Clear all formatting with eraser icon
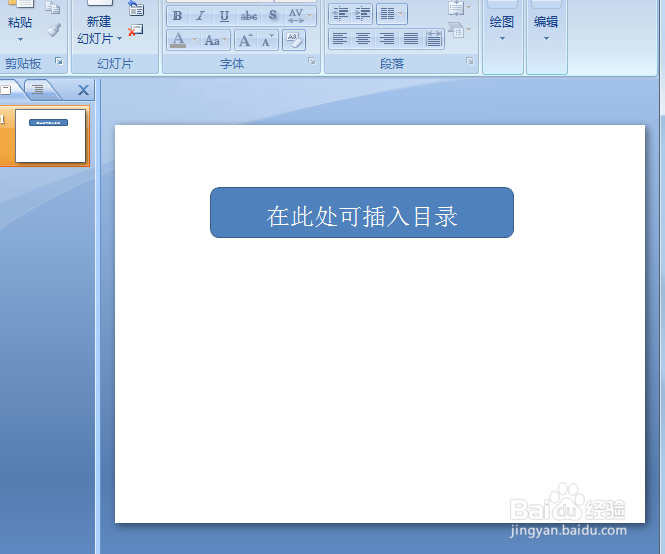This screenshot has width=665, height=554. coord(294,40)
